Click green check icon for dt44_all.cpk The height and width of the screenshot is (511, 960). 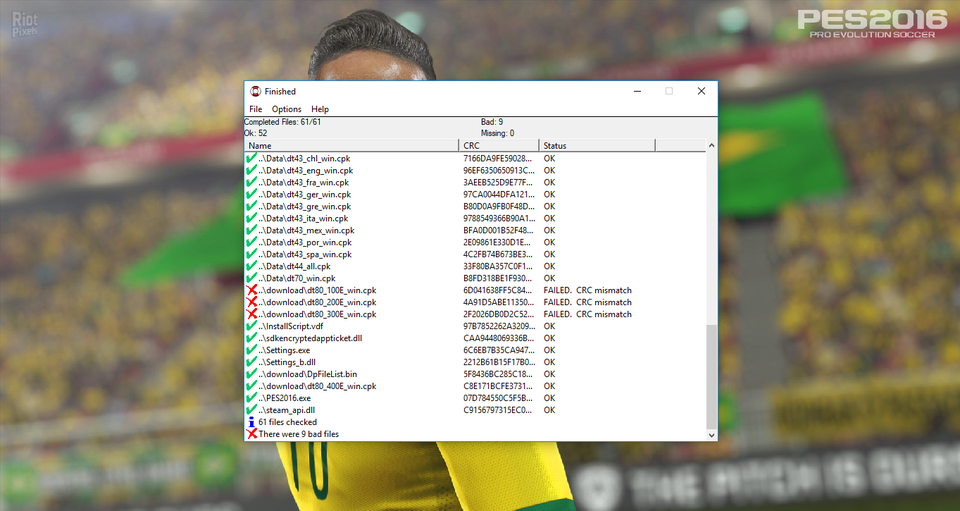tap(252, 266)
